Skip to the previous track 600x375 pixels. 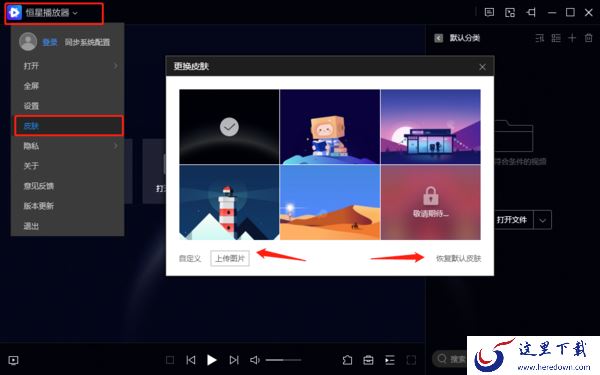pos(191,360)
